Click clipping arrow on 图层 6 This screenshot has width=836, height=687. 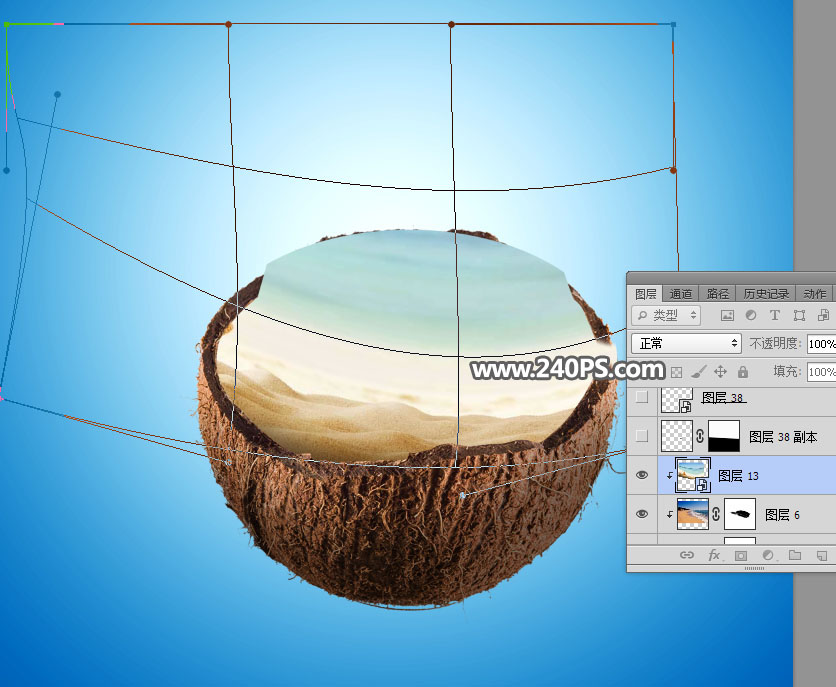coord(670,514)
